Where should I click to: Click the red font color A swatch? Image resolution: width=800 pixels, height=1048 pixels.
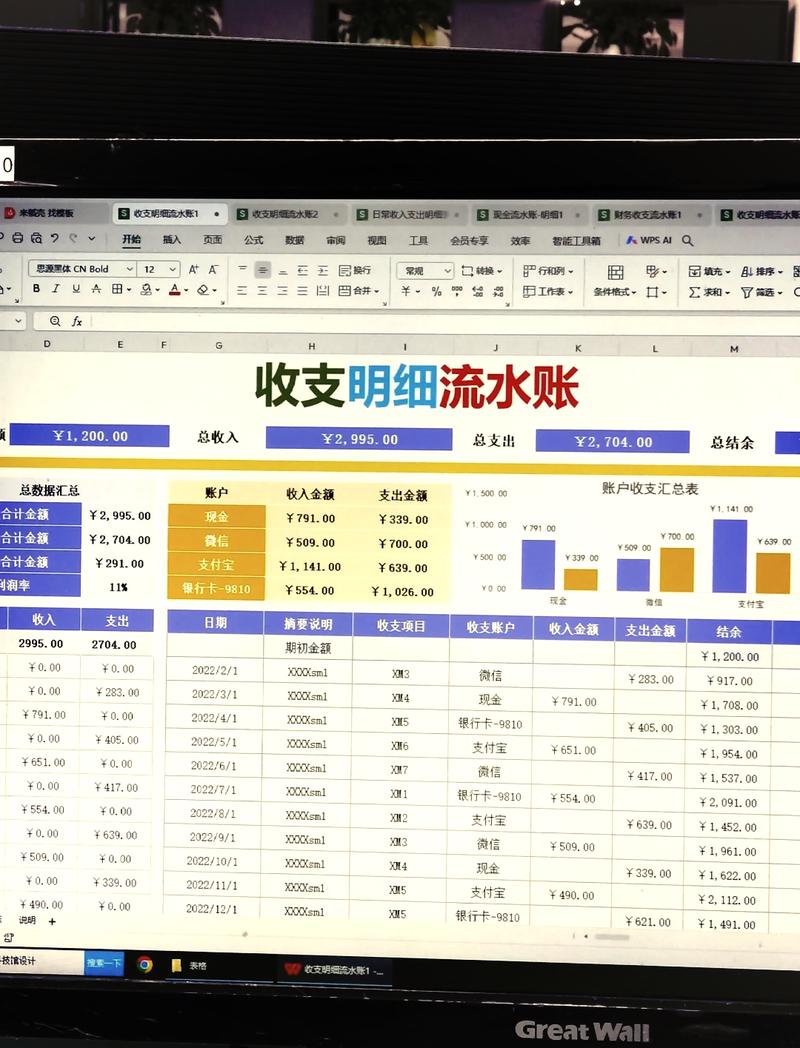[174, 289]
